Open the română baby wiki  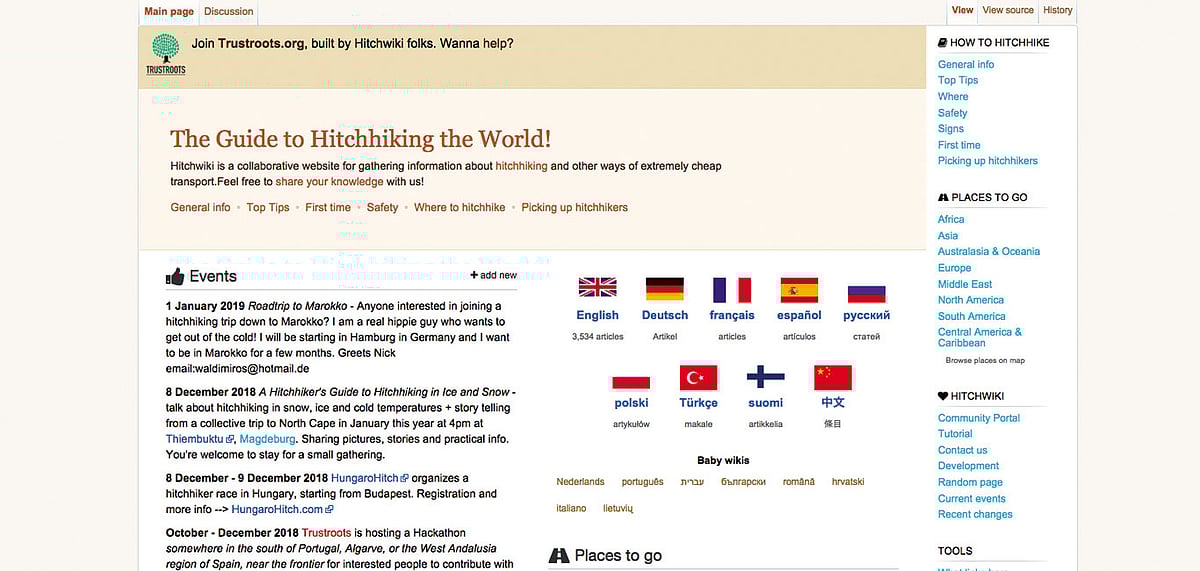[799, 482]
